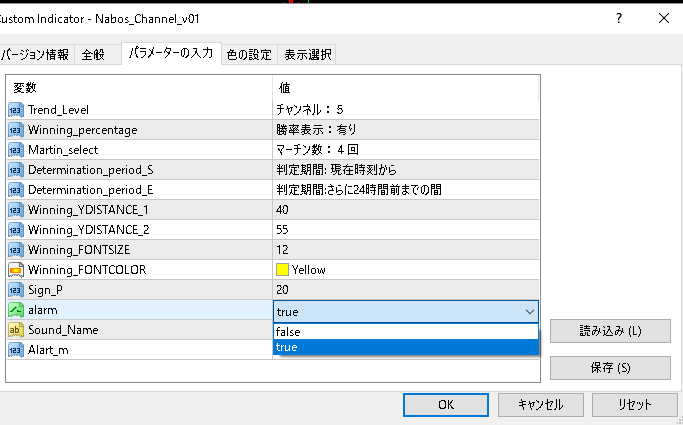Select the Alart_m variable name

[48, 350]
